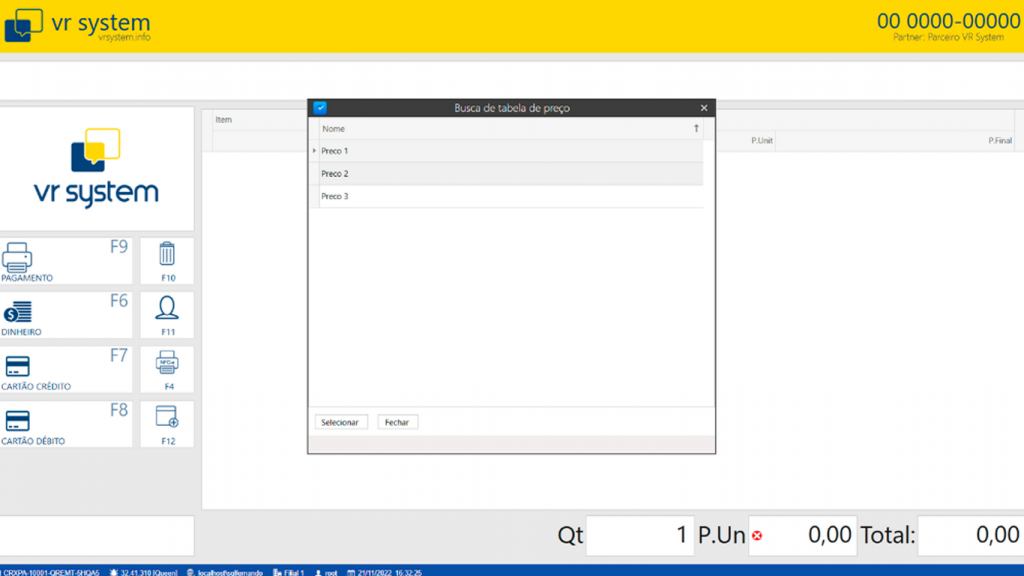Click the F12 add-window icon

167,417
